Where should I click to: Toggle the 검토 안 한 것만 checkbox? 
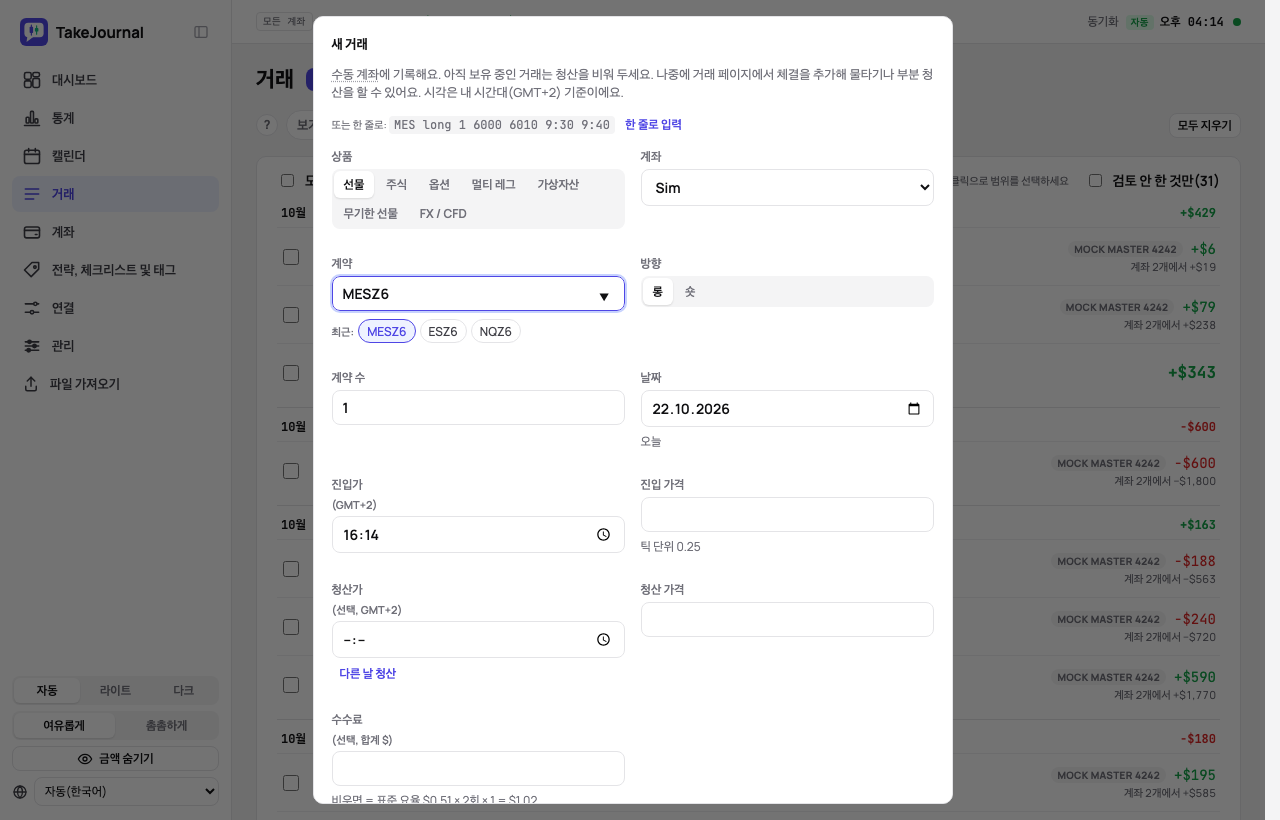click(1095, 181)
